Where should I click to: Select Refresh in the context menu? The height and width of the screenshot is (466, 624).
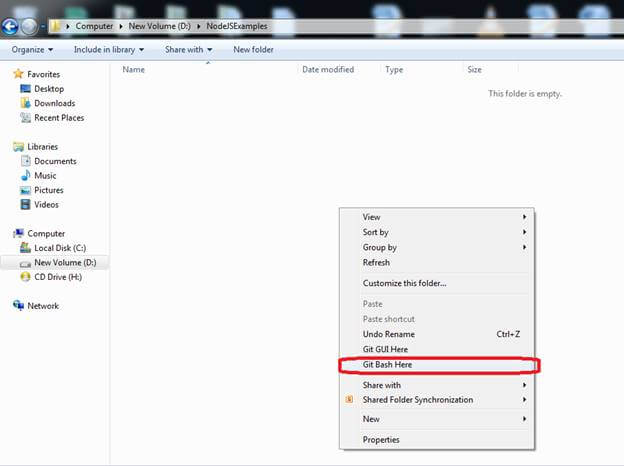[437, 262]
